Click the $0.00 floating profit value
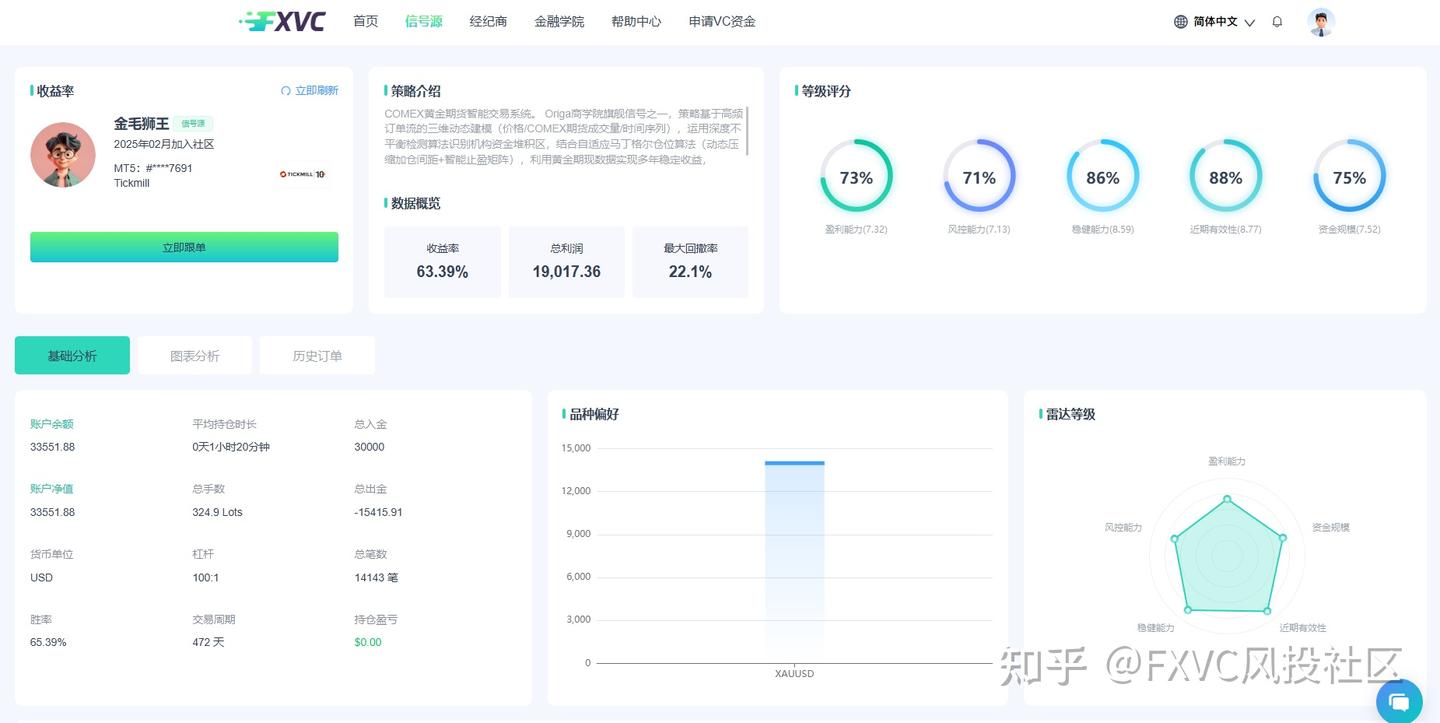The image size is (1440, 723). 368,642
